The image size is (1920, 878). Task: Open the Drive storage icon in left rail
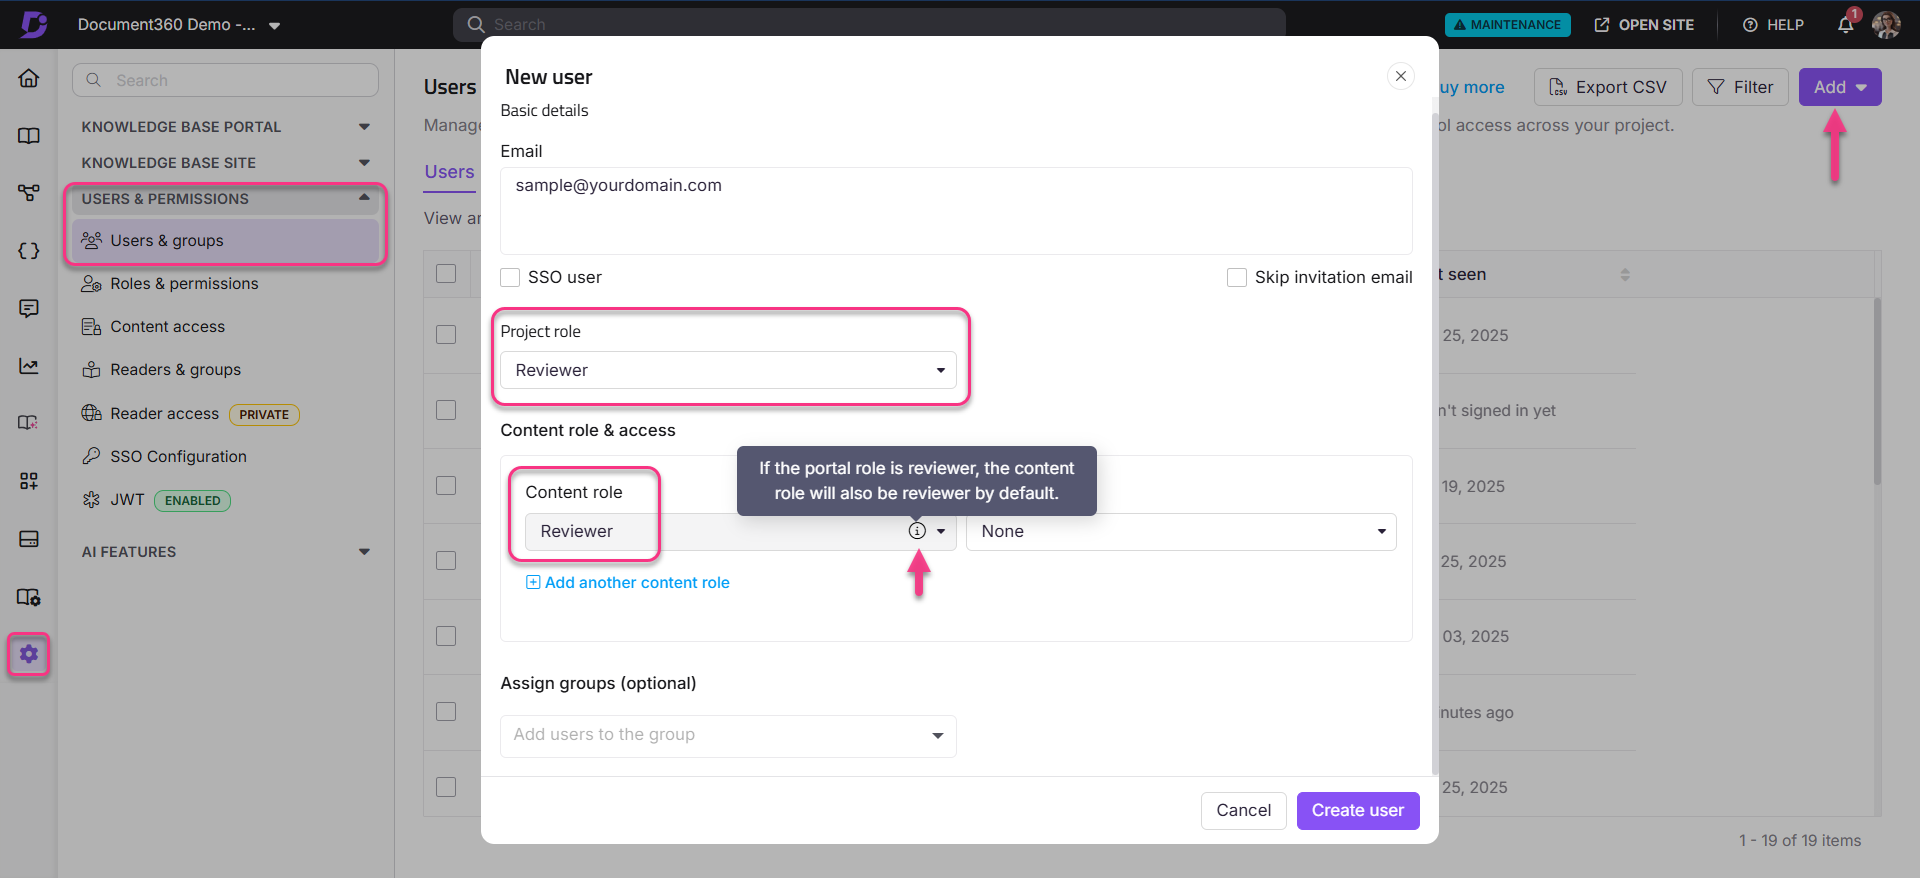point(29,539)
